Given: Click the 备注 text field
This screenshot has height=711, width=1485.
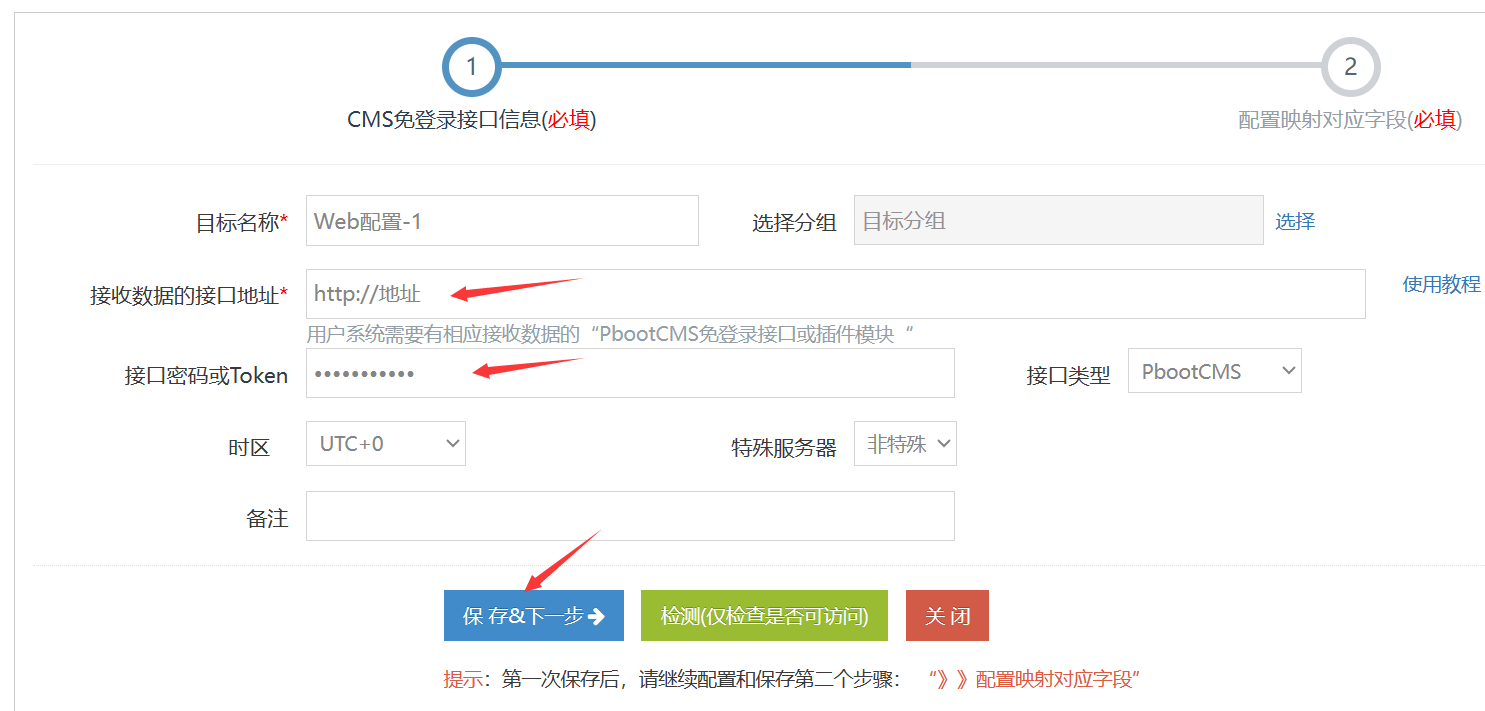Looking at the screenshot, I should click(630, 516).
